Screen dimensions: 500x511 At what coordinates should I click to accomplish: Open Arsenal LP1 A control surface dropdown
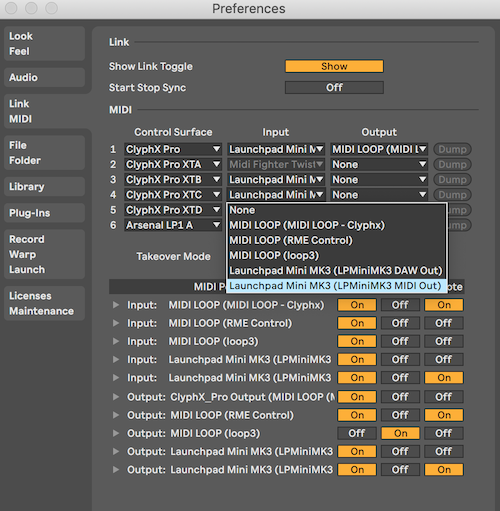click(173, 225)
